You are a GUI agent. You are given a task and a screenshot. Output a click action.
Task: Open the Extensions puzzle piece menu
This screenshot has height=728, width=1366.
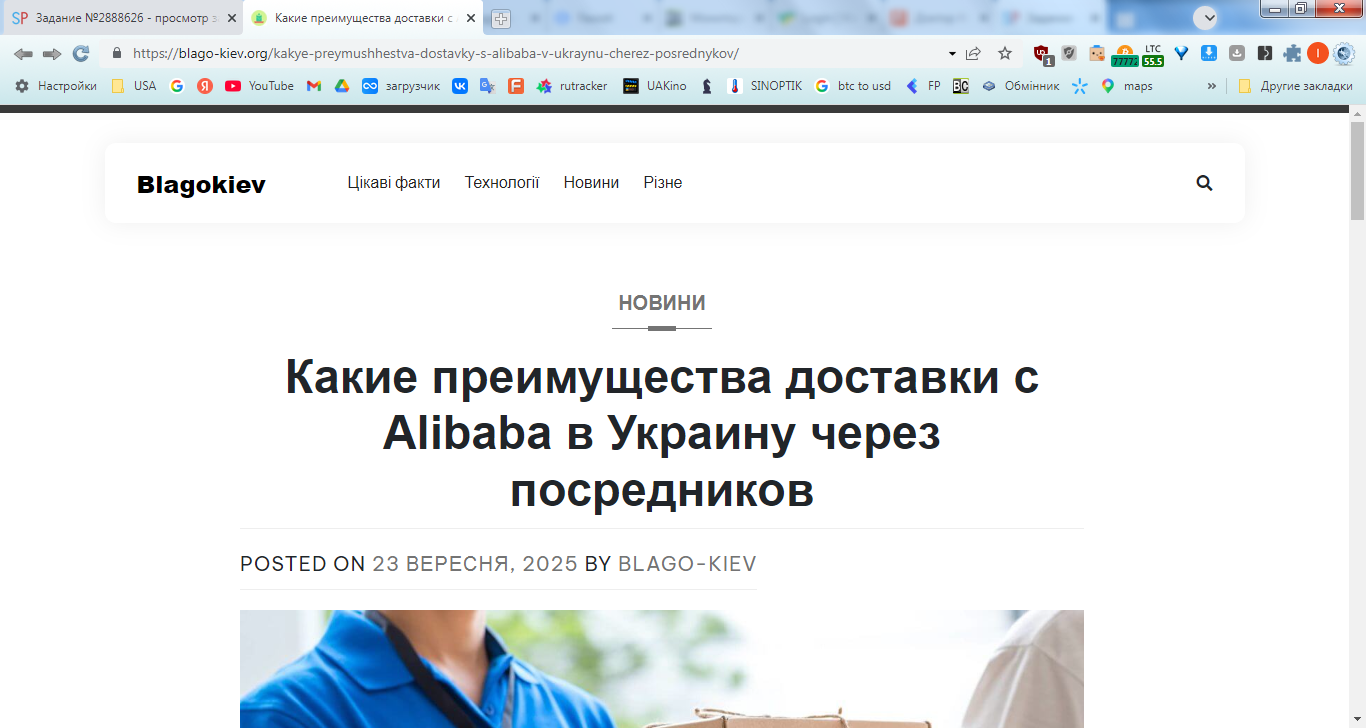(1293, 54)
